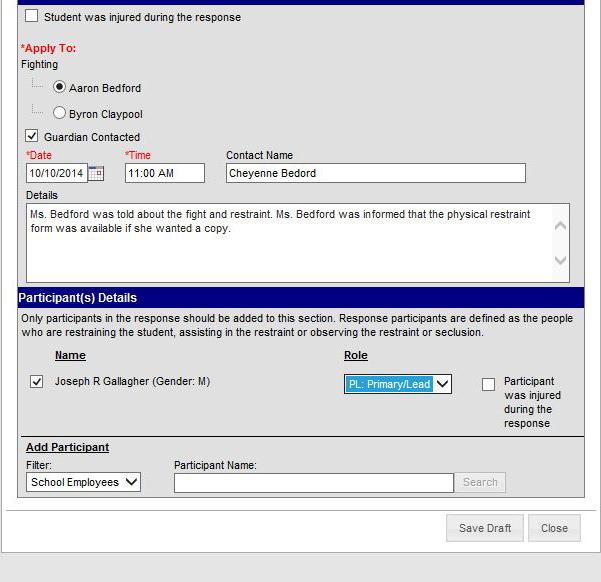This screenshot has width=601, height=582.
Task: Click the Search participant button
Action: click(480, 482)
